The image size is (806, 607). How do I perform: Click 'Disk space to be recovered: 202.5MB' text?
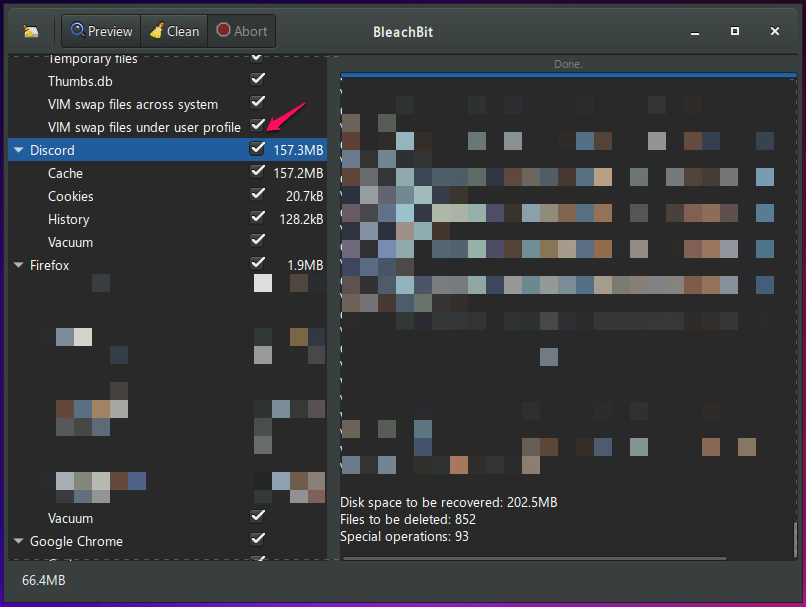pos(448,502)
